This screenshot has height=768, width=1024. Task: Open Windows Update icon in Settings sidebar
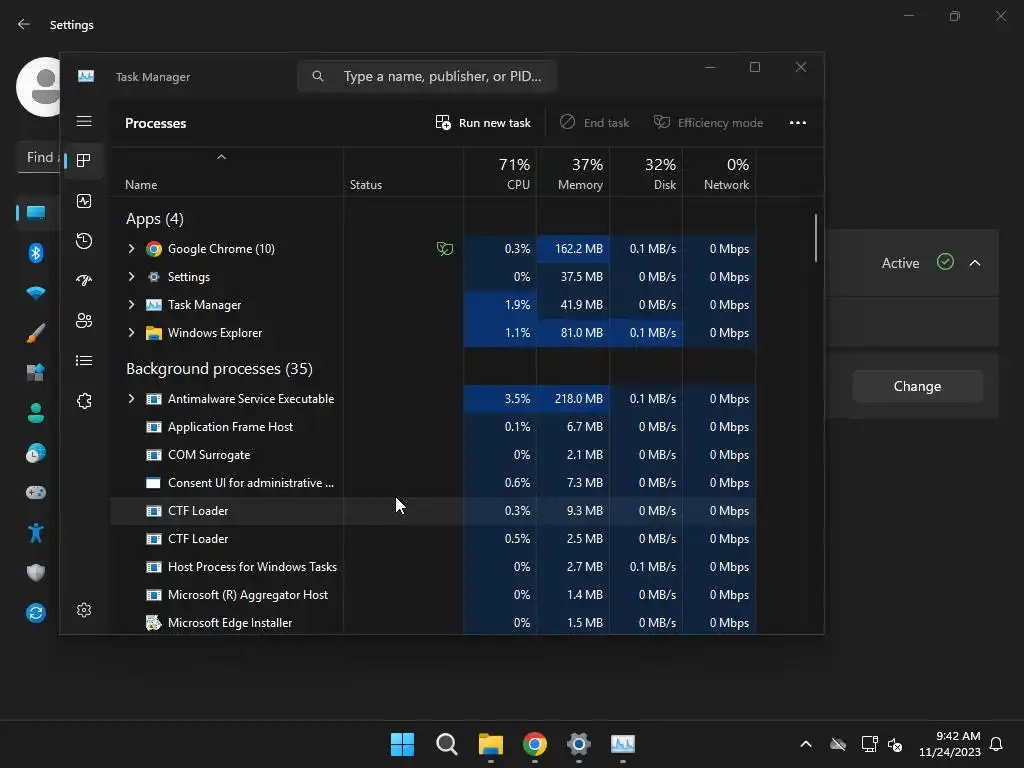coord(36,613)
